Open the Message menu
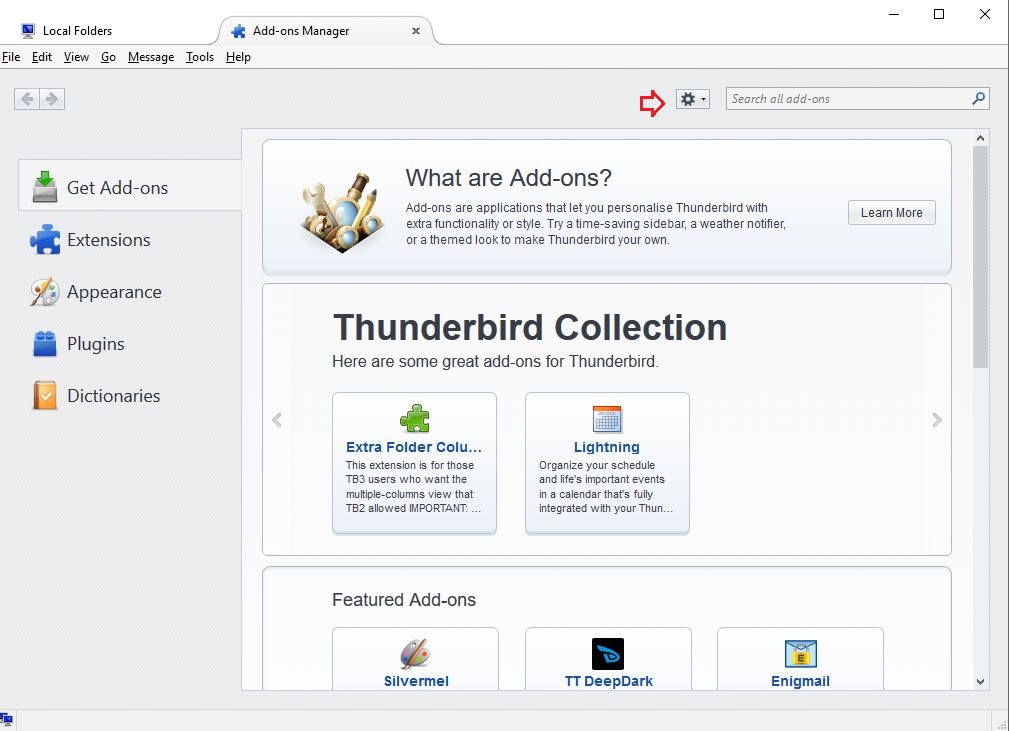This screenshot has height=731, width=1009. pyautogui.click(x=151, y=57)
